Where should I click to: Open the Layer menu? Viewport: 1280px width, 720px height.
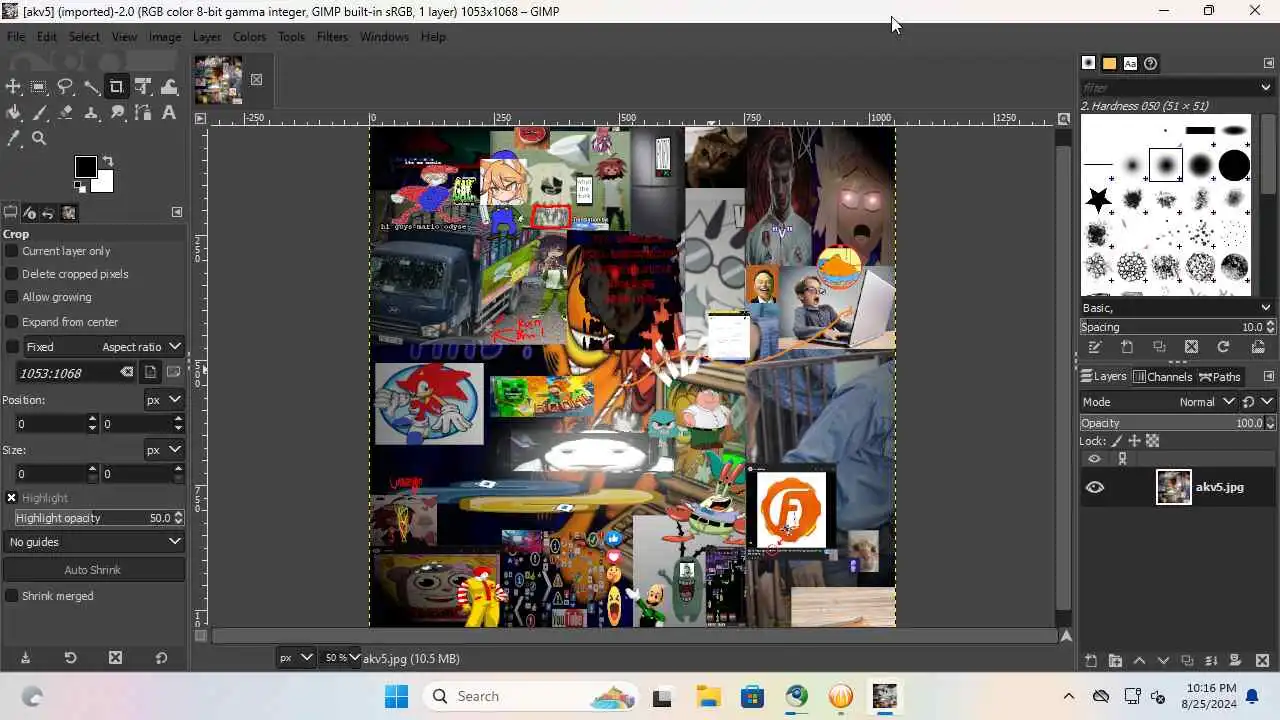207,37
